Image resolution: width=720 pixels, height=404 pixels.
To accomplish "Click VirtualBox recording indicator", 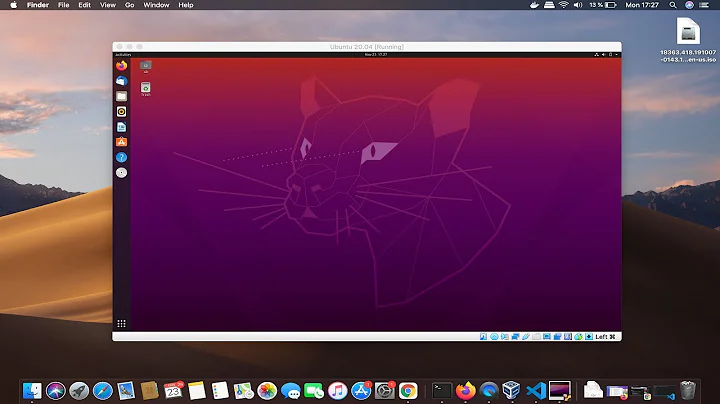I will 557,337.
